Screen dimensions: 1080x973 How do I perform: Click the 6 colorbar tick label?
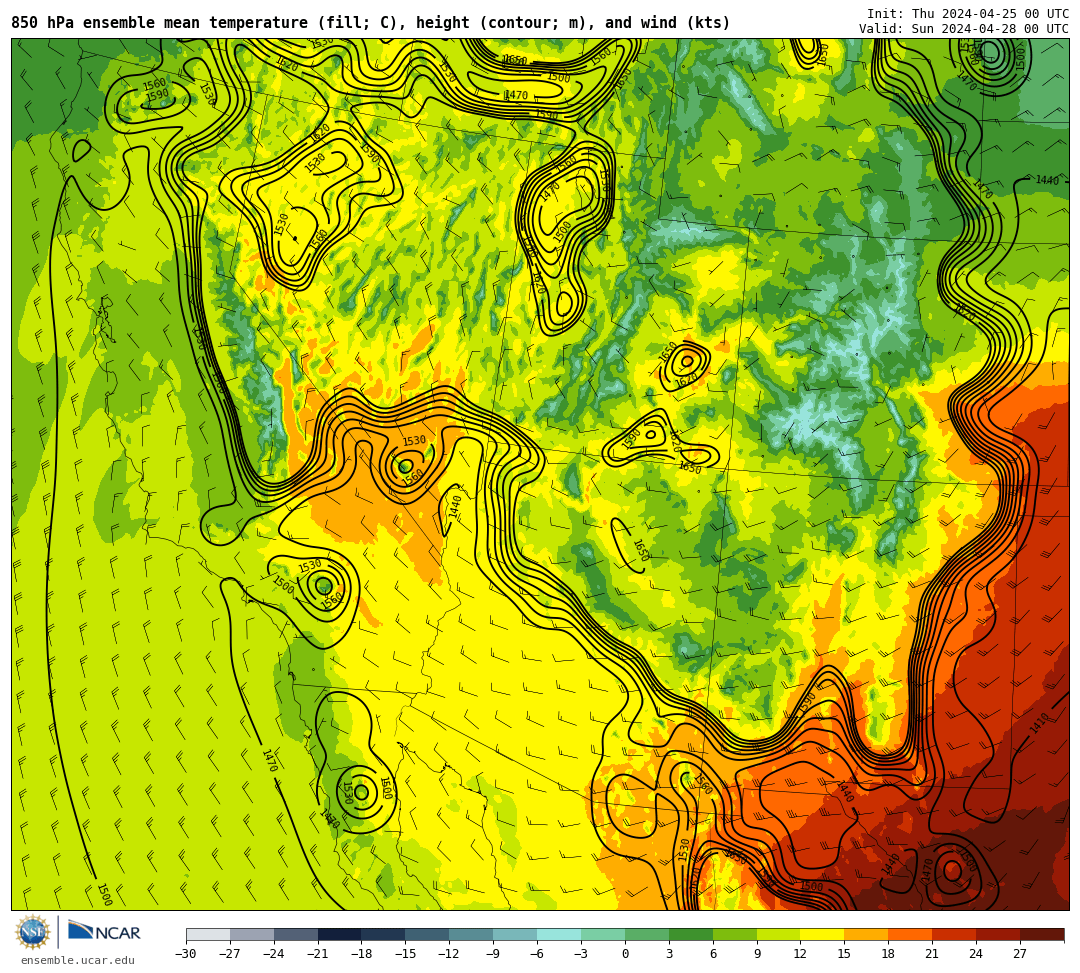(x=713, y=954)
